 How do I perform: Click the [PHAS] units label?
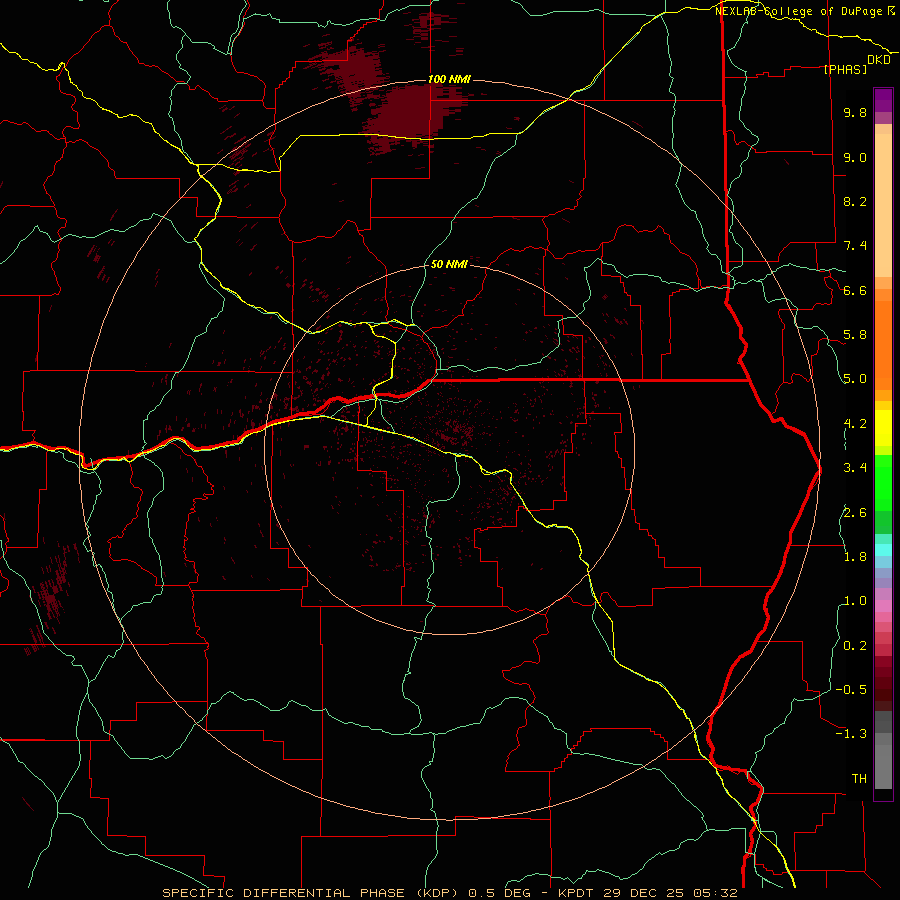845,69
